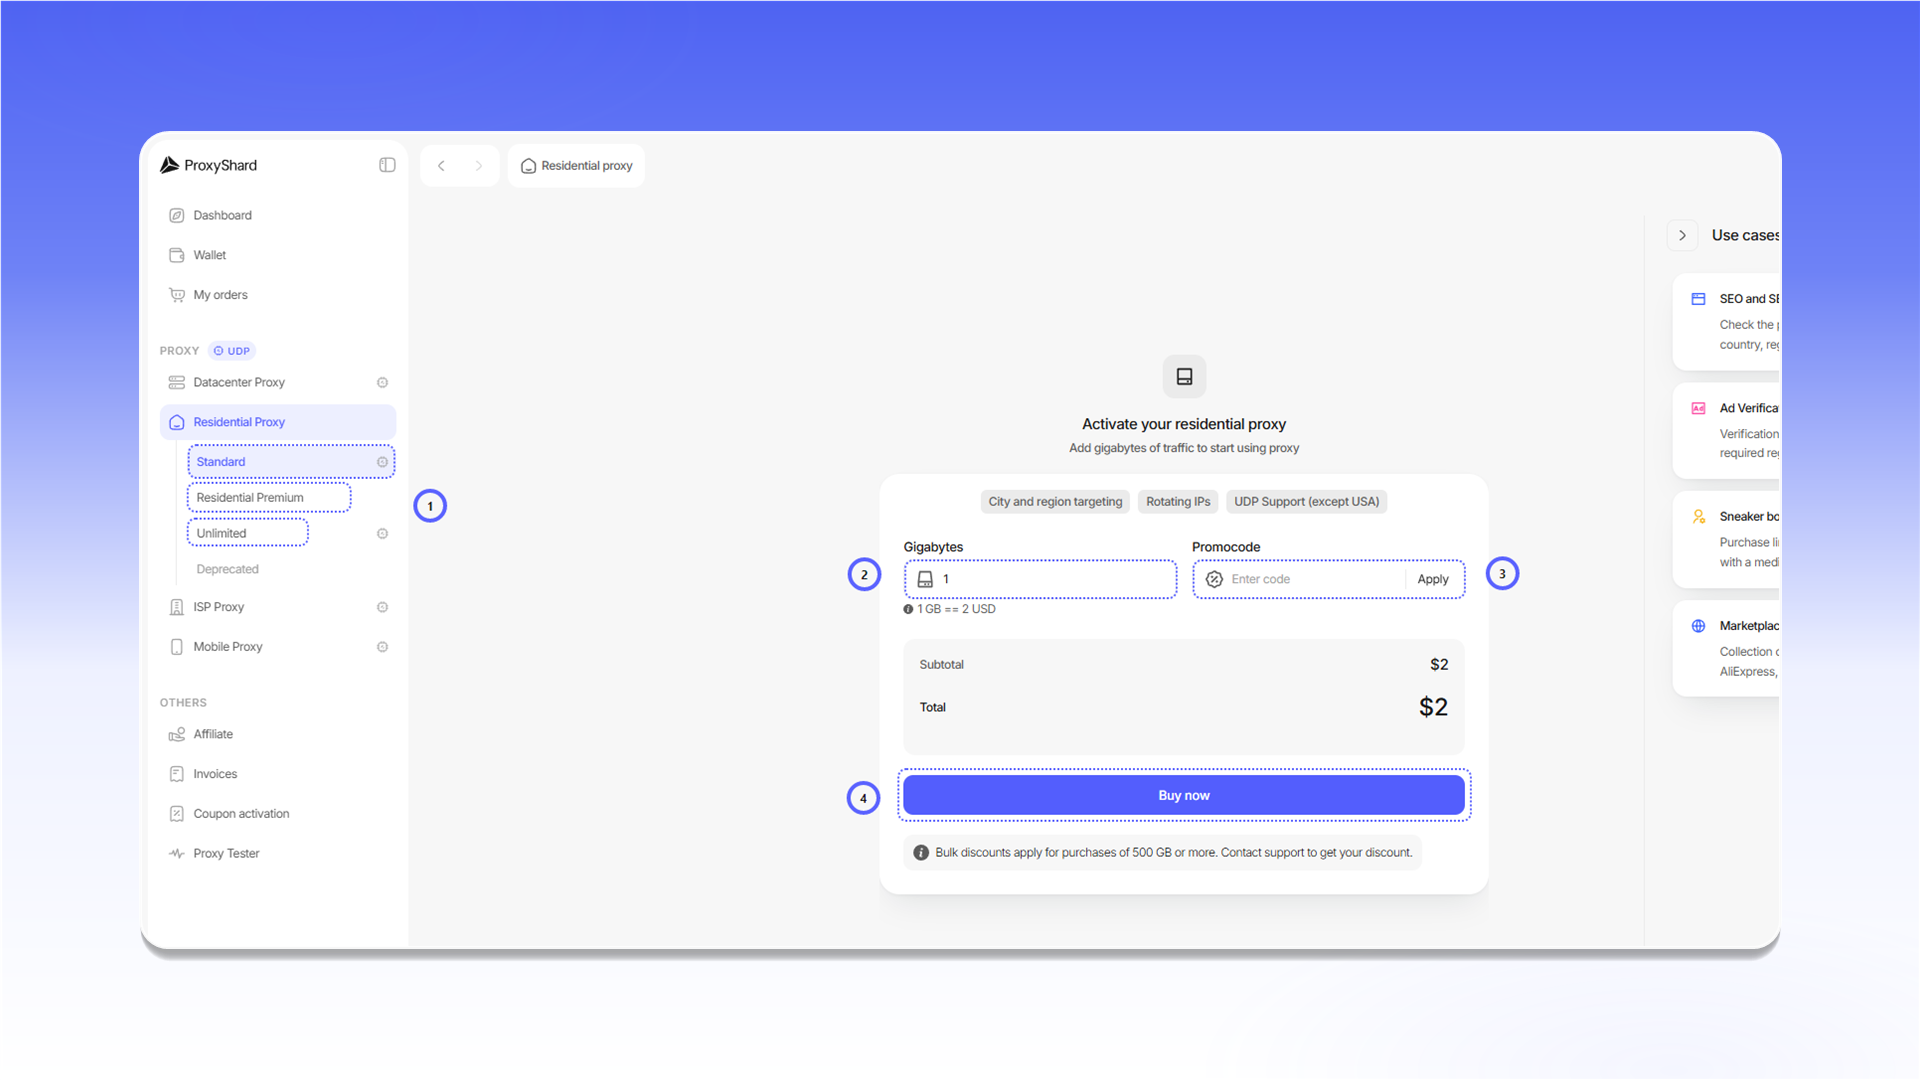The width and height of the screenshot is (1920, 1080).
Task: Collapse the Residential Proxy menu
Action: pos(278,422)
